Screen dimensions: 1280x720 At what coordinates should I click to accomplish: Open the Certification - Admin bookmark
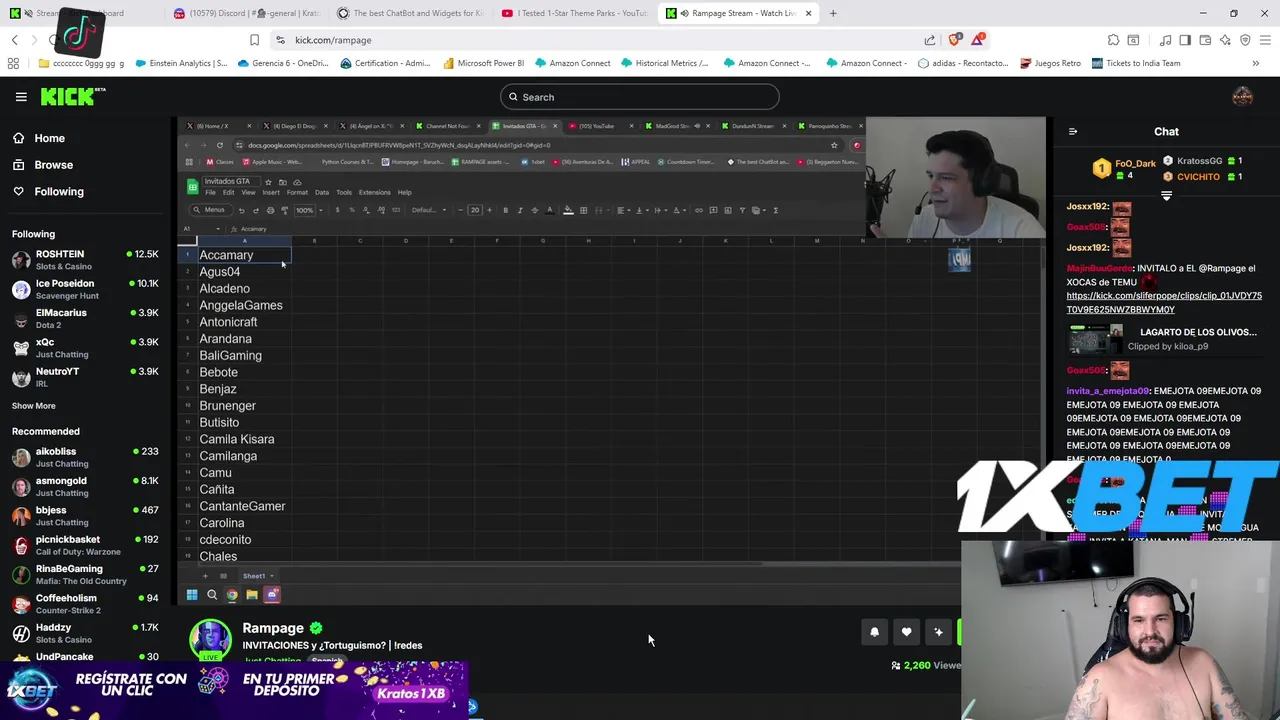(x=385, y=63)
